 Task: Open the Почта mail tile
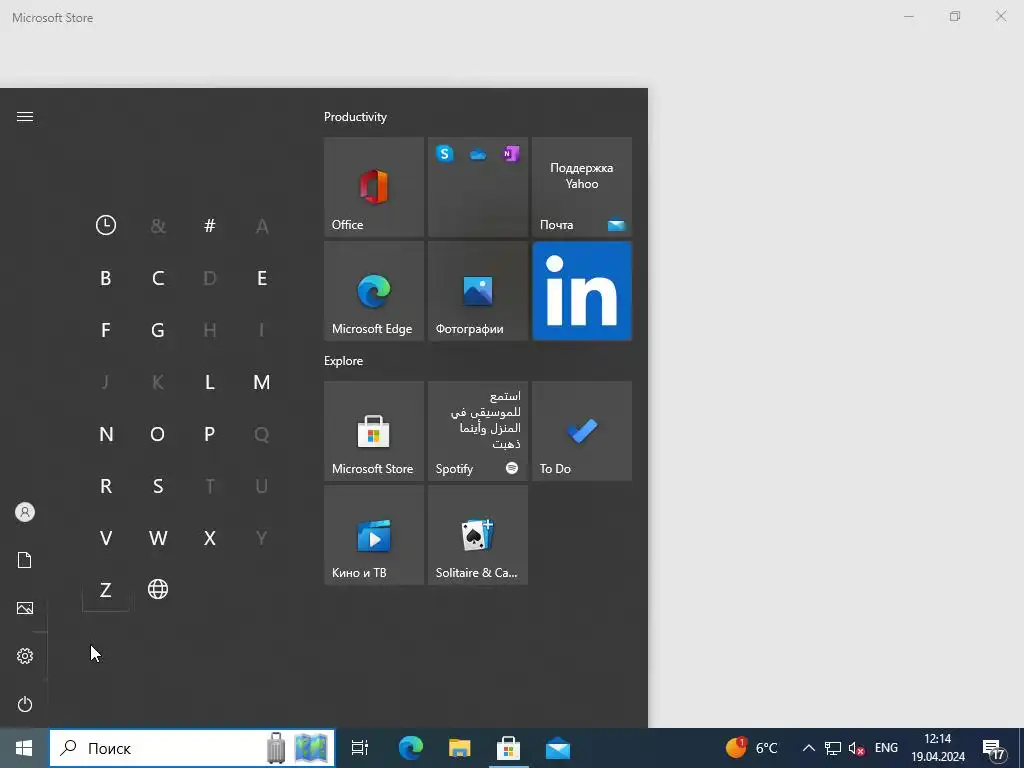[x=582, y=187]
